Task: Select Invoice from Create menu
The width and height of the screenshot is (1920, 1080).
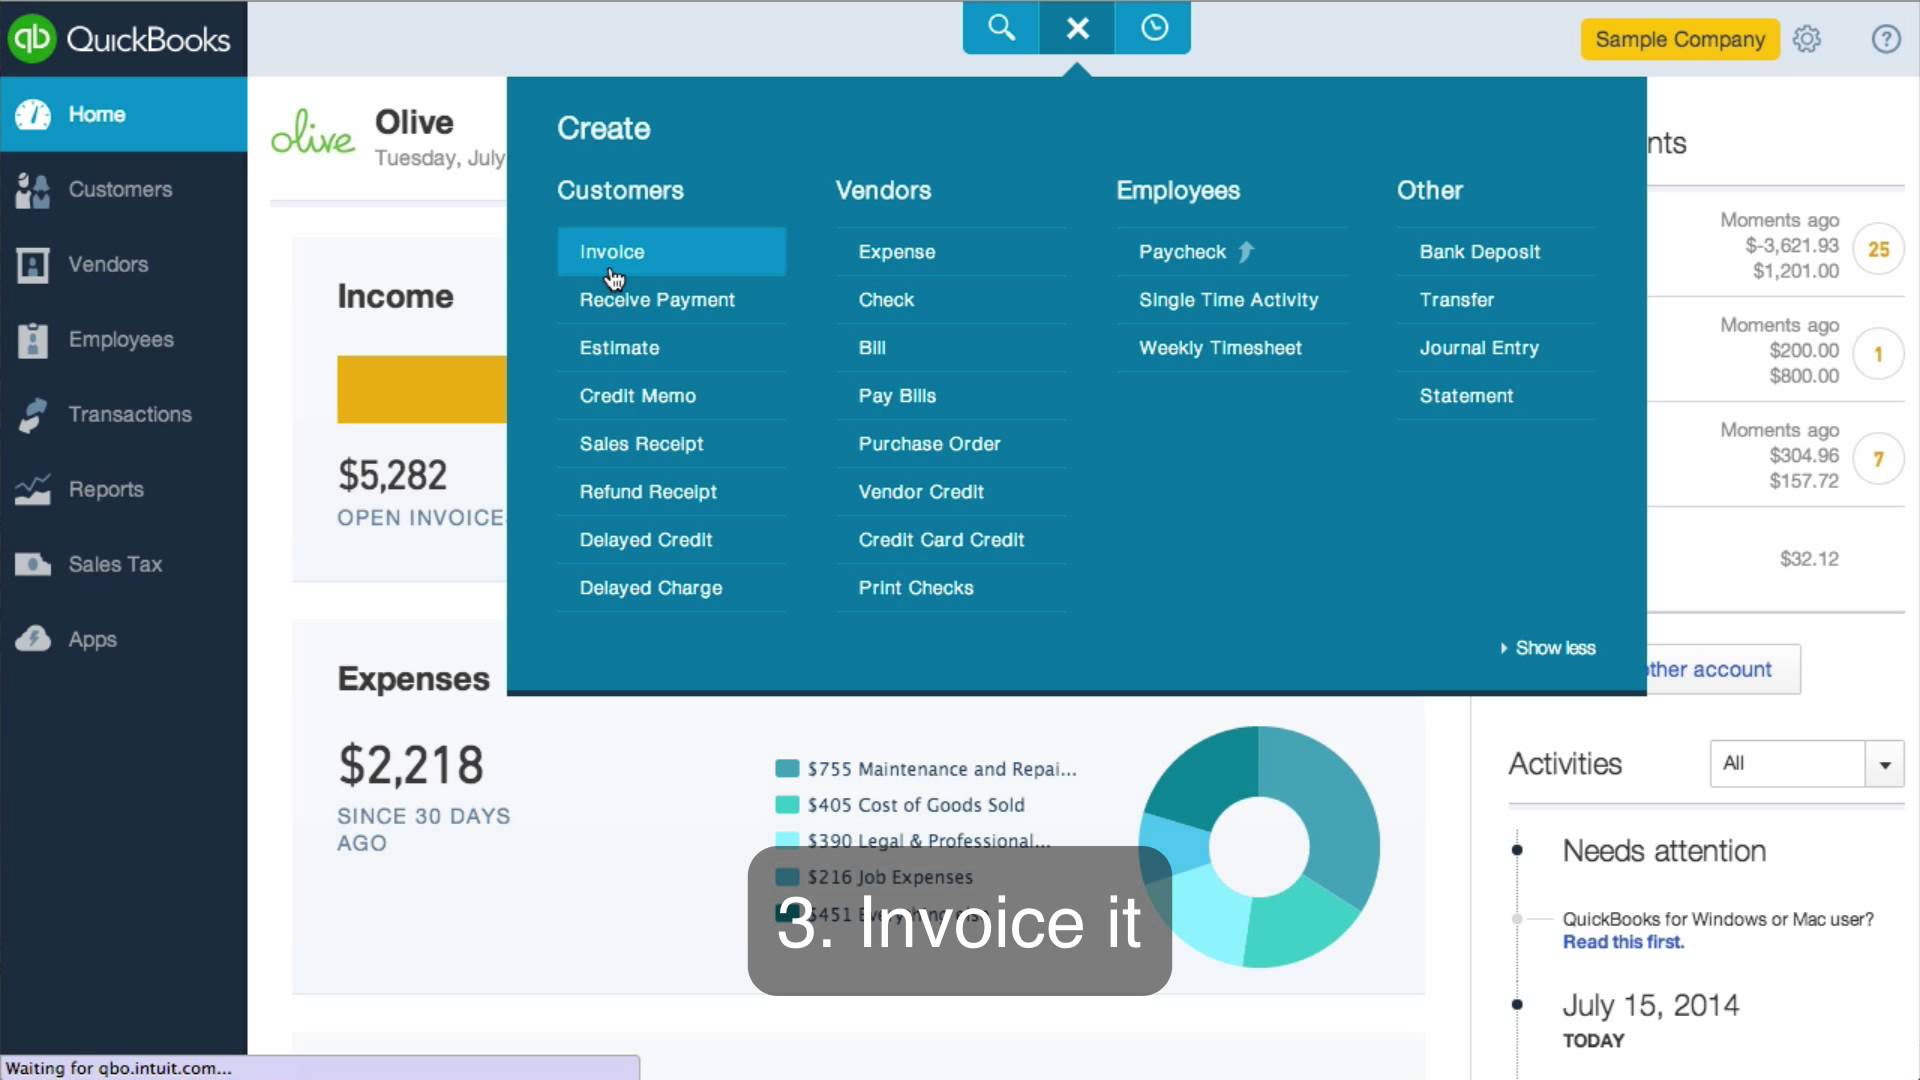Action: coord(671,252)
